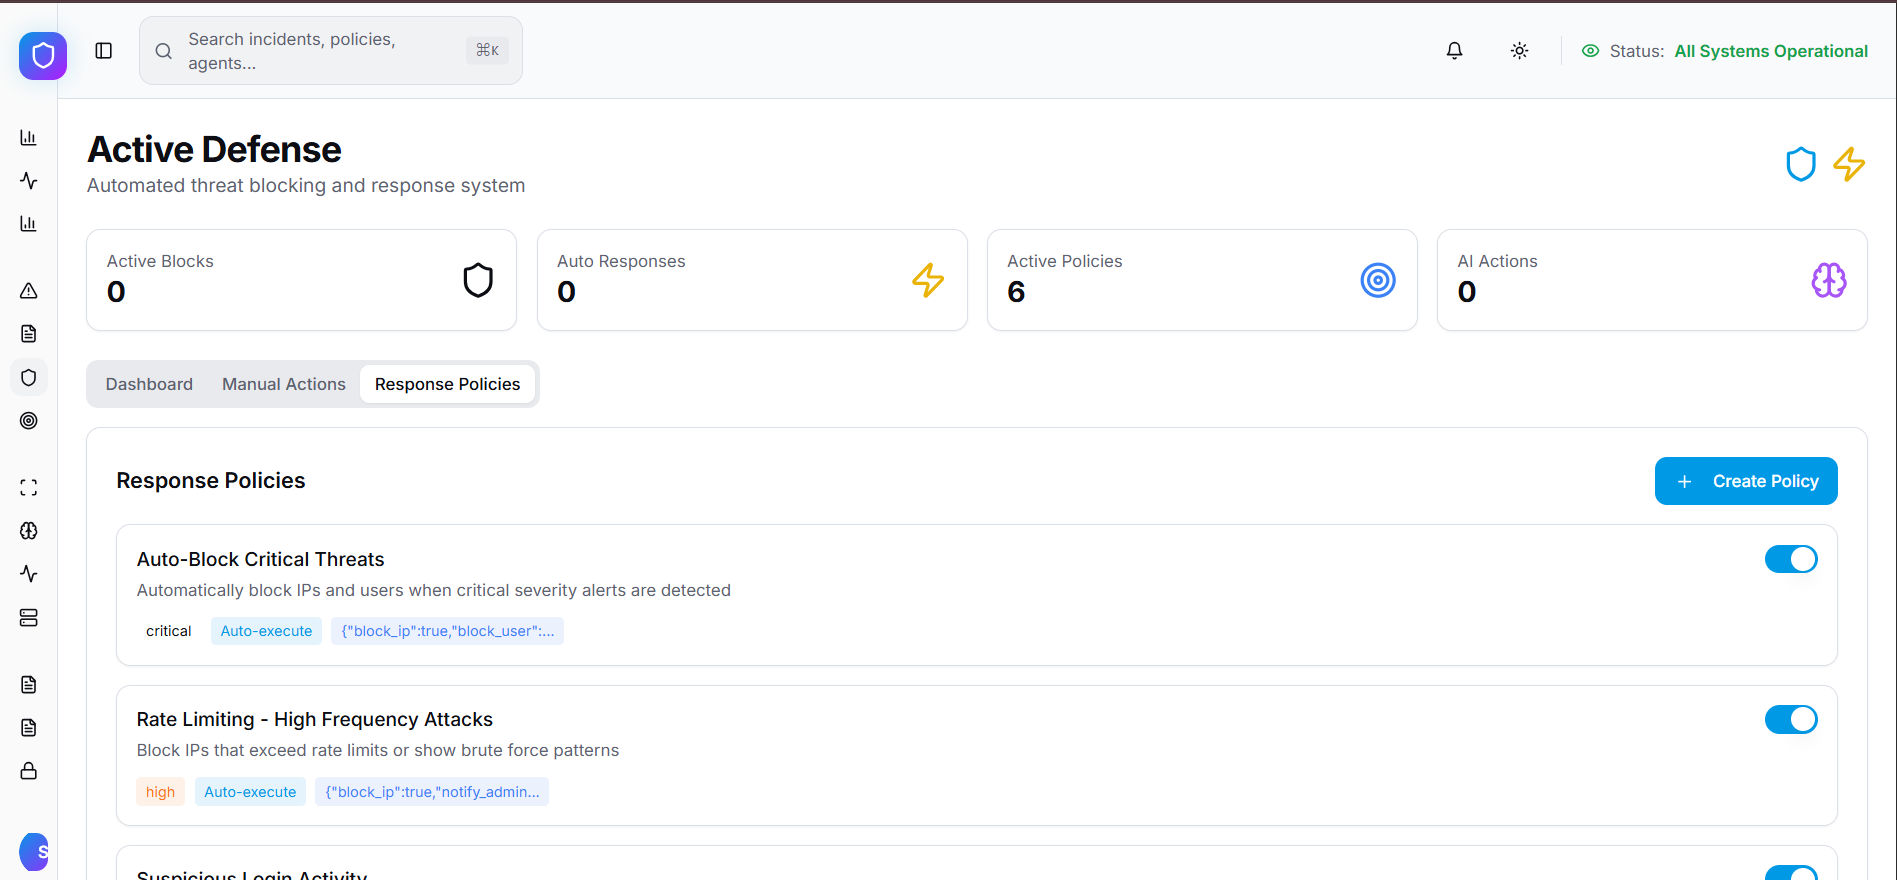Toggle the sidebar panel icon

(104, 51)
